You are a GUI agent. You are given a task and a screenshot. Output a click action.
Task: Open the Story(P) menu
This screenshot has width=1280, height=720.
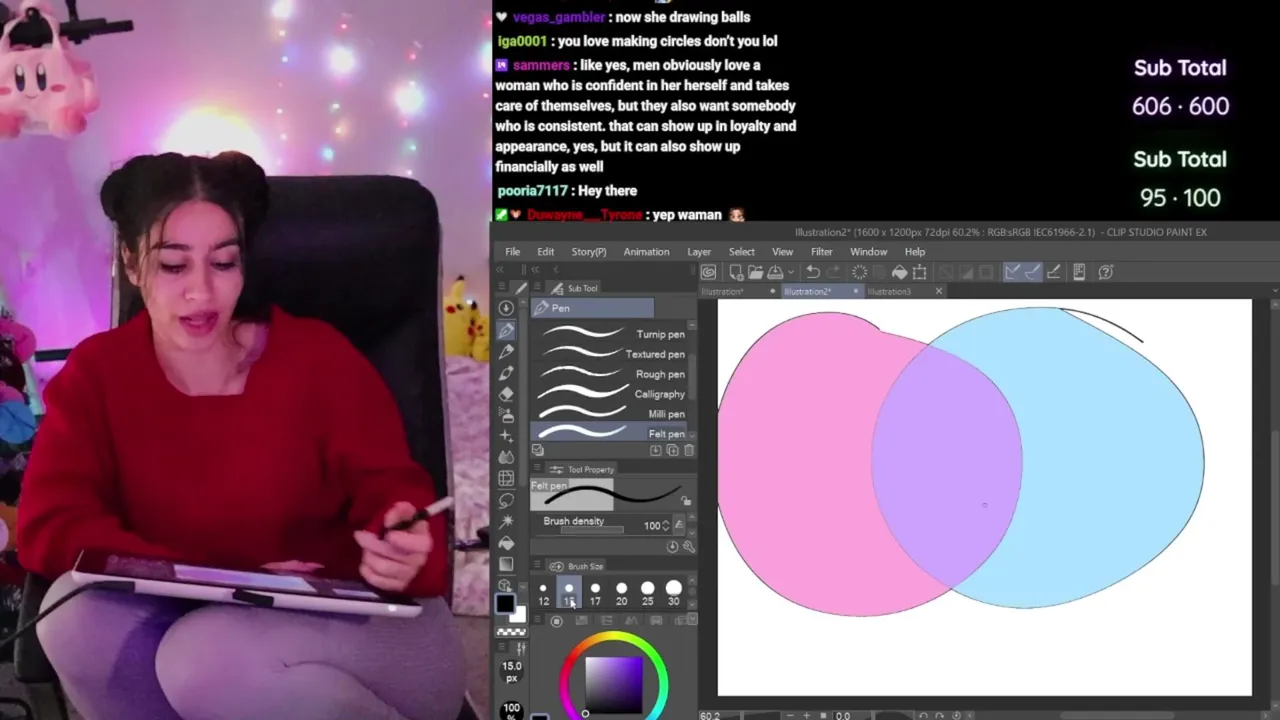click(x=589, y=252)
